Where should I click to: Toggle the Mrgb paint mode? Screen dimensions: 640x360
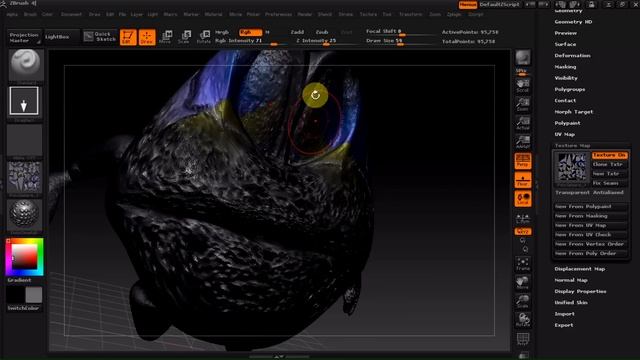coord(222,32)
